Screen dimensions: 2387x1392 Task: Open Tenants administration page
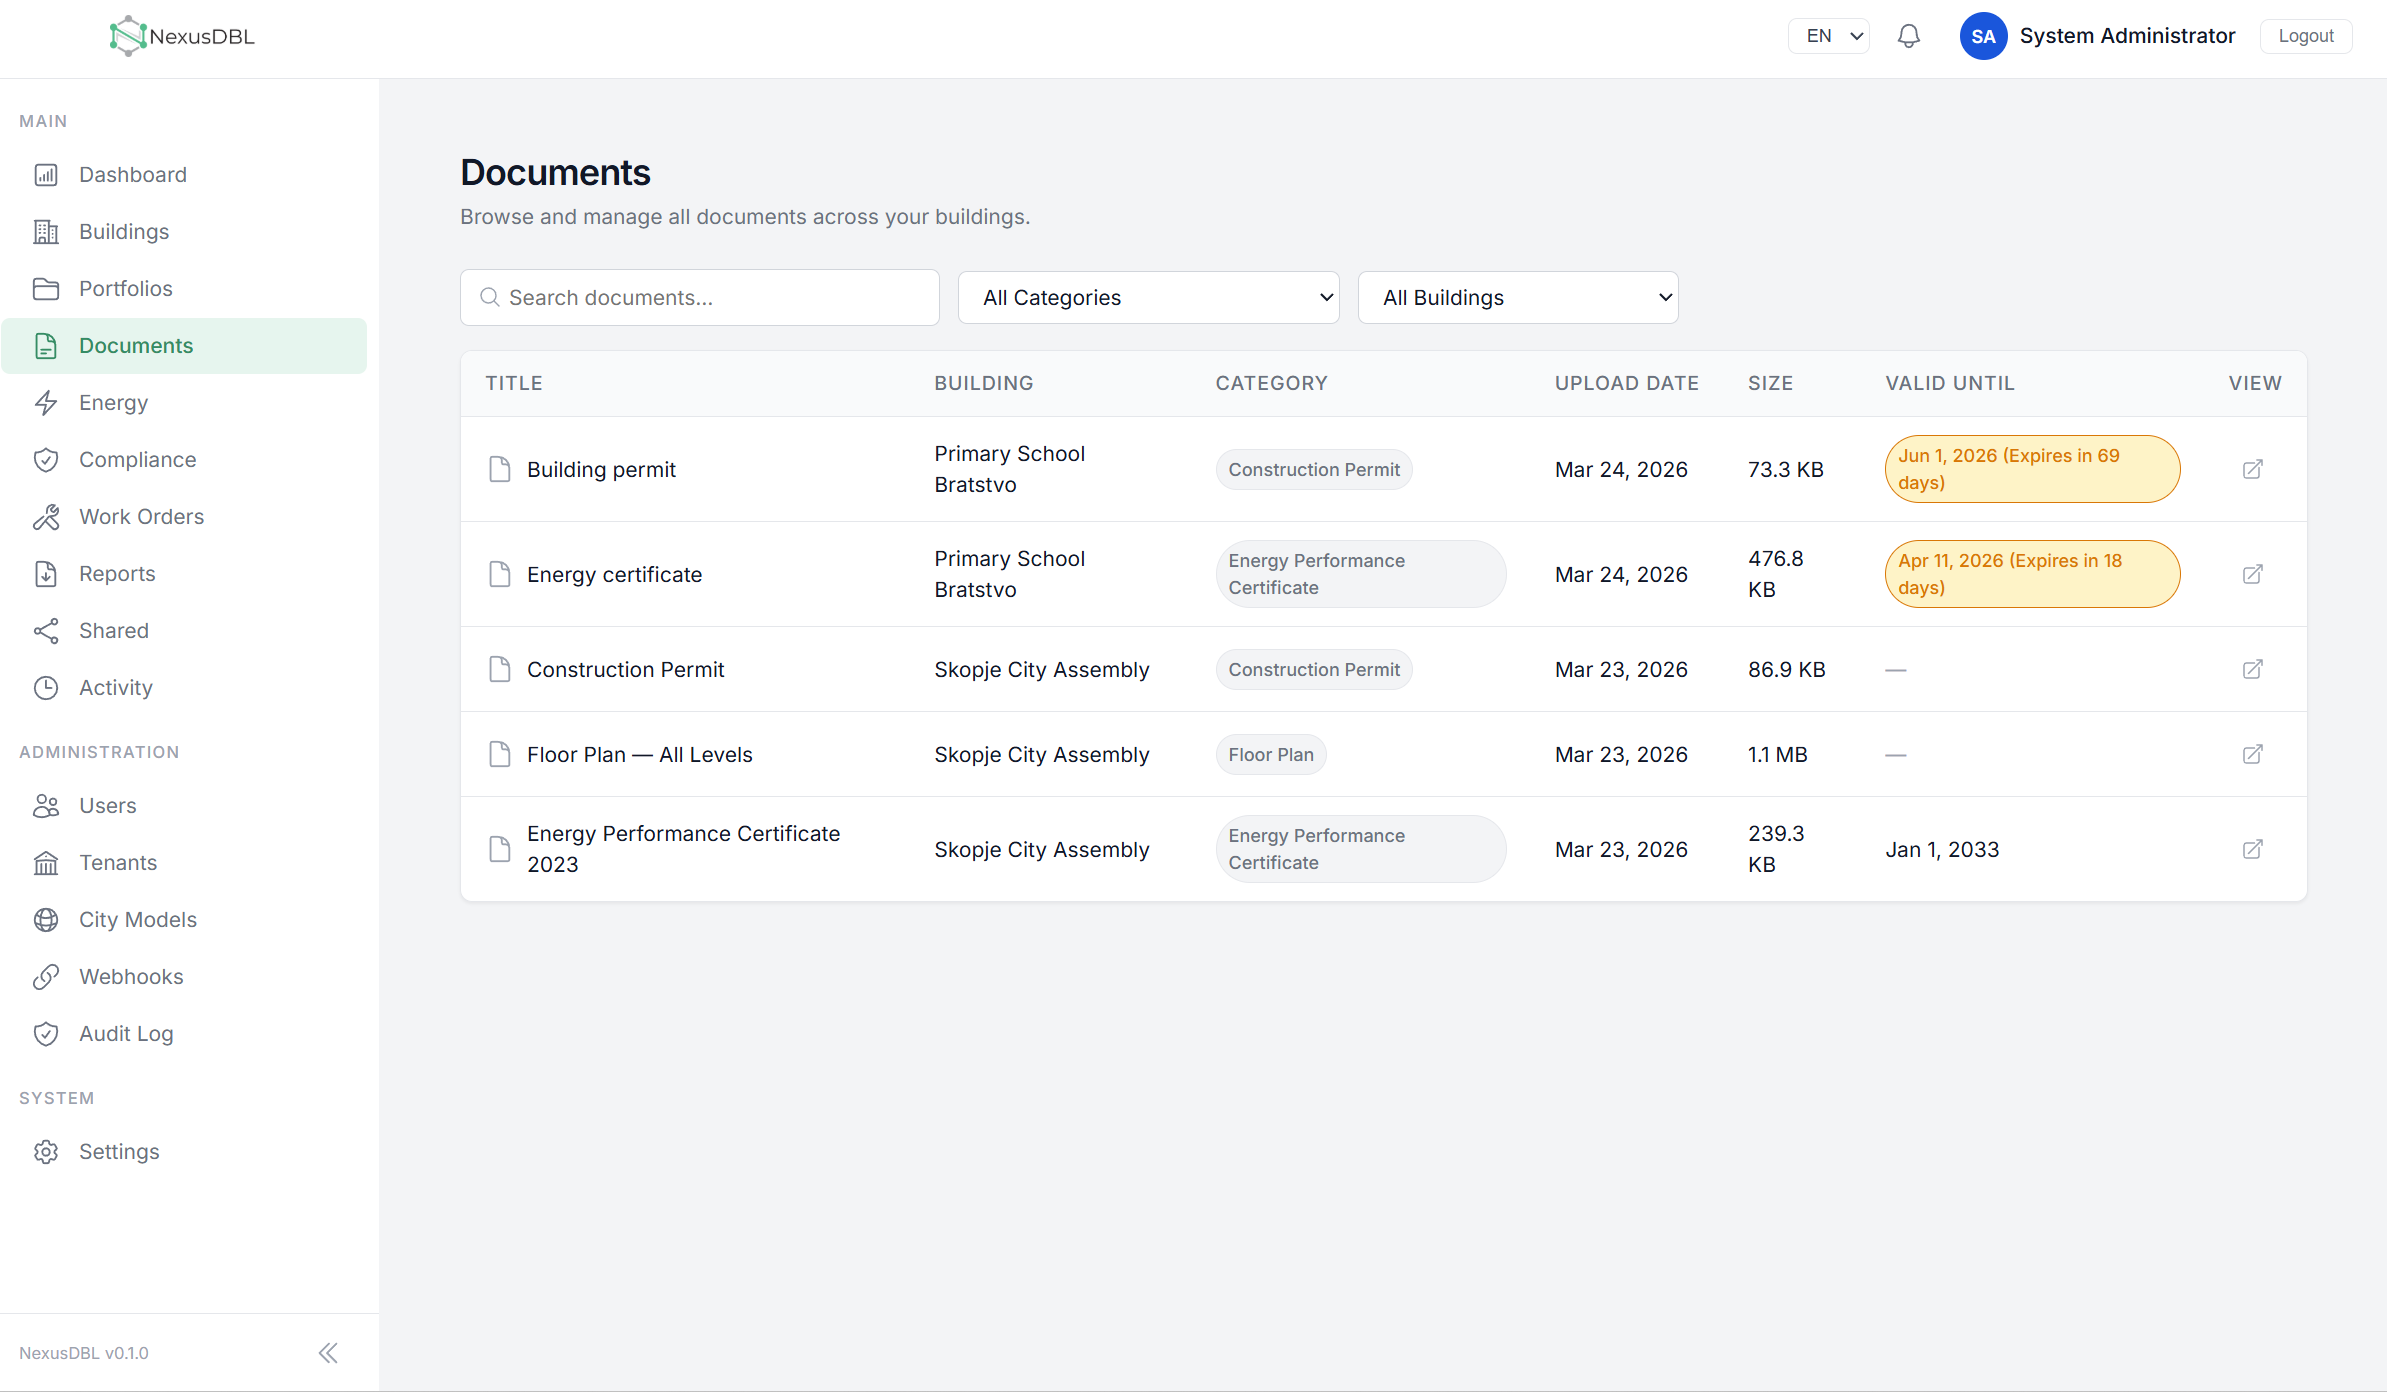click(184, 863)
